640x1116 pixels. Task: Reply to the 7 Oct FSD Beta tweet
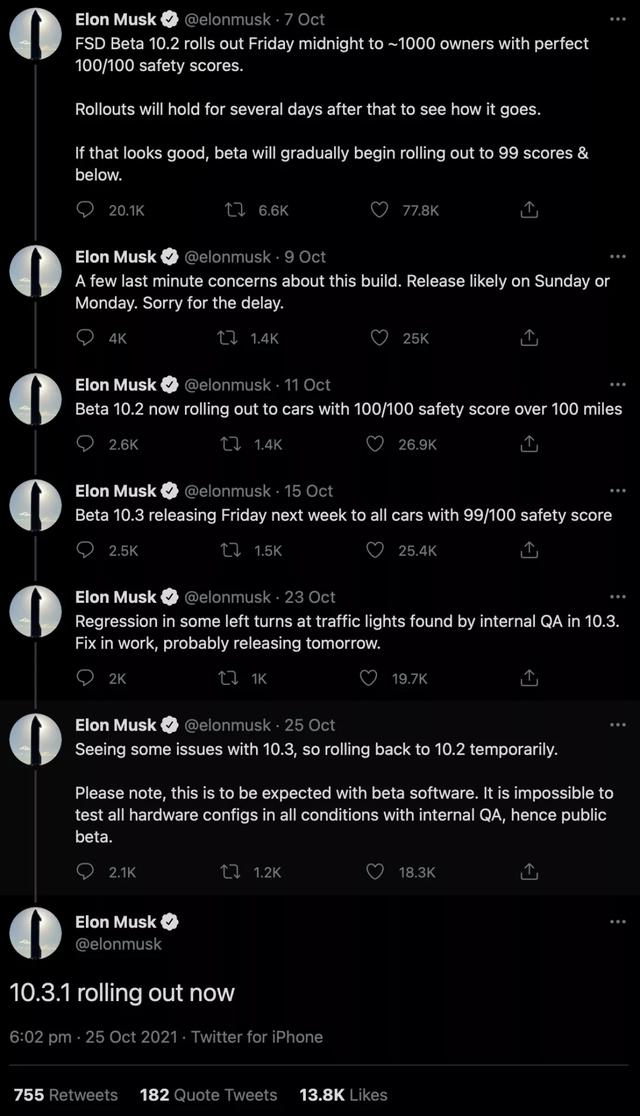click(86, 210)
